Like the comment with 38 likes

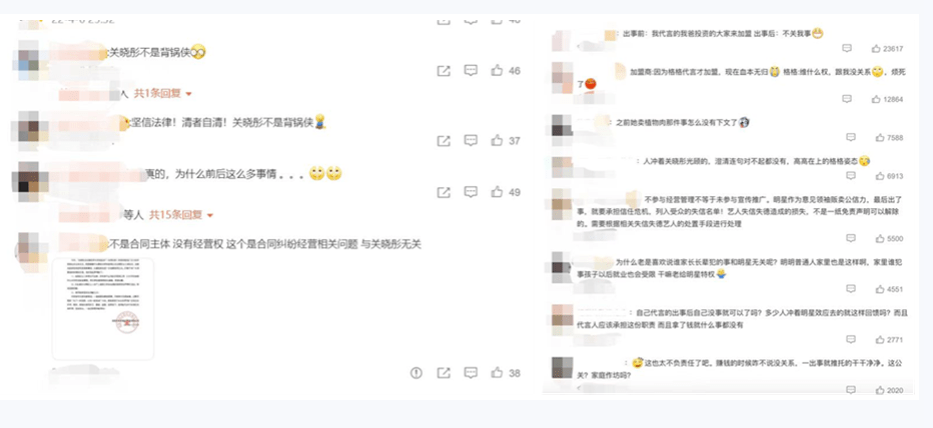pos(497,372)
